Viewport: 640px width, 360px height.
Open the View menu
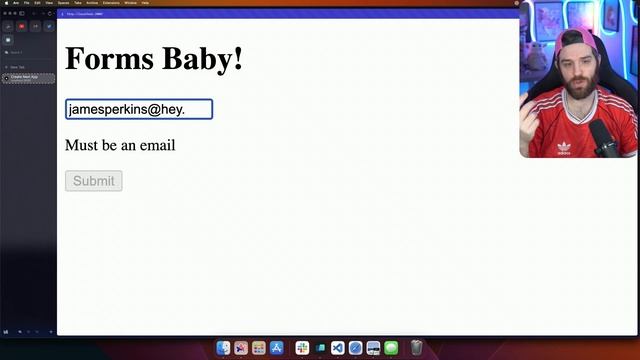(x=49, y=3)
